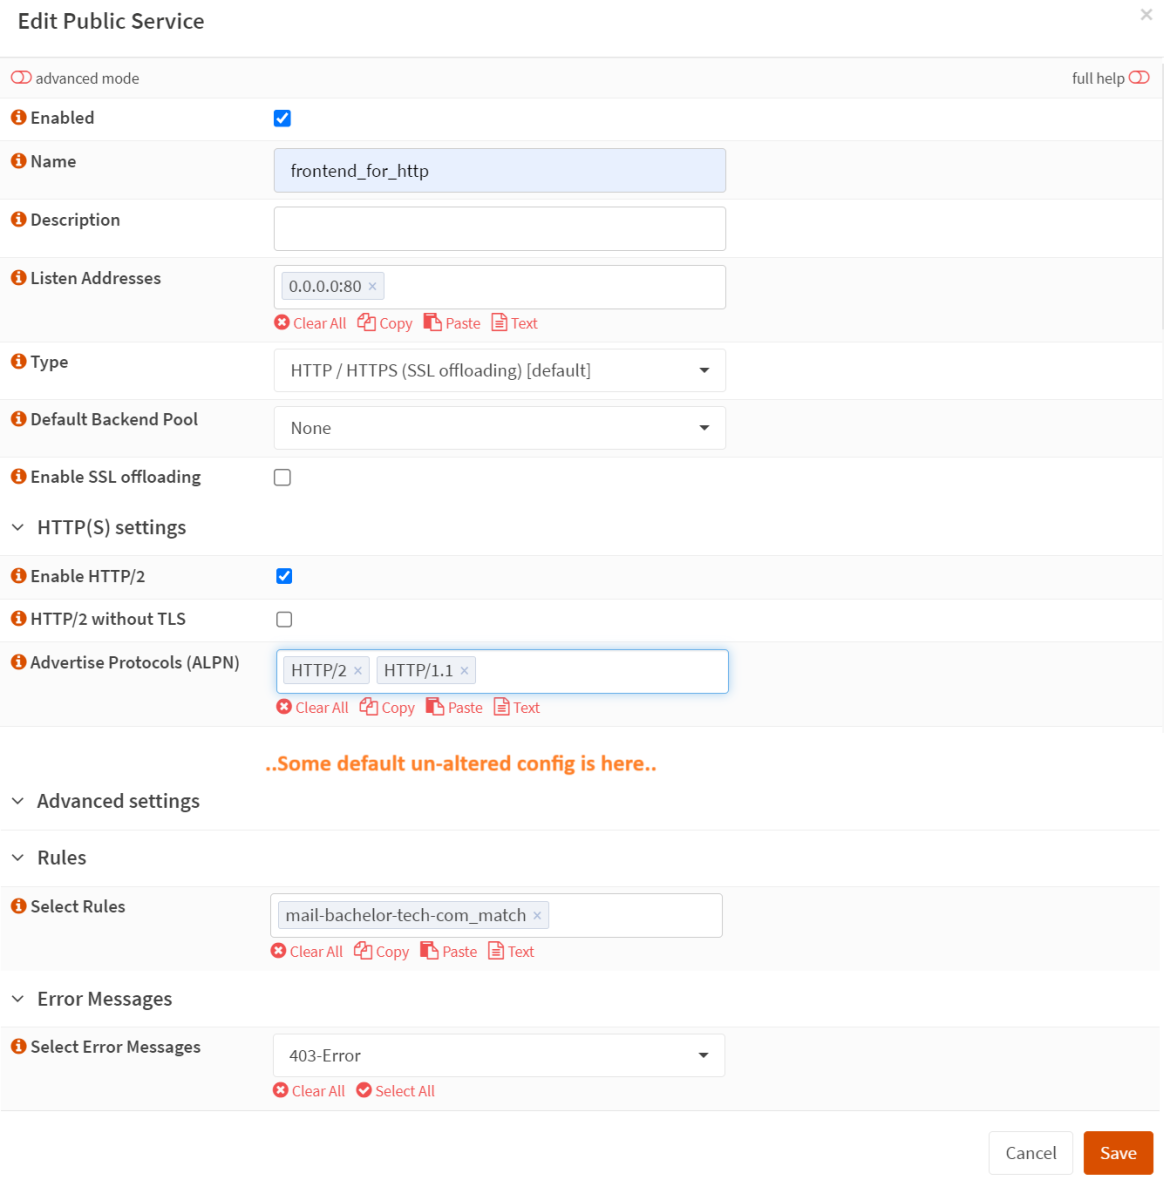Paste into the Advertise Protocols field

point(453,707)
